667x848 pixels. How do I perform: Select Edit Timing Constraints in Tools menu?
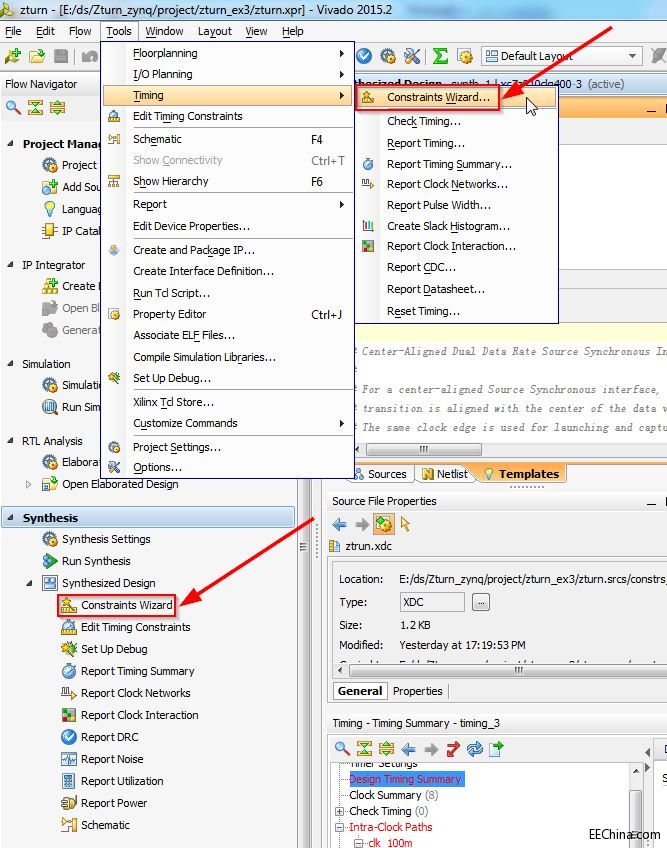[227, 116]
